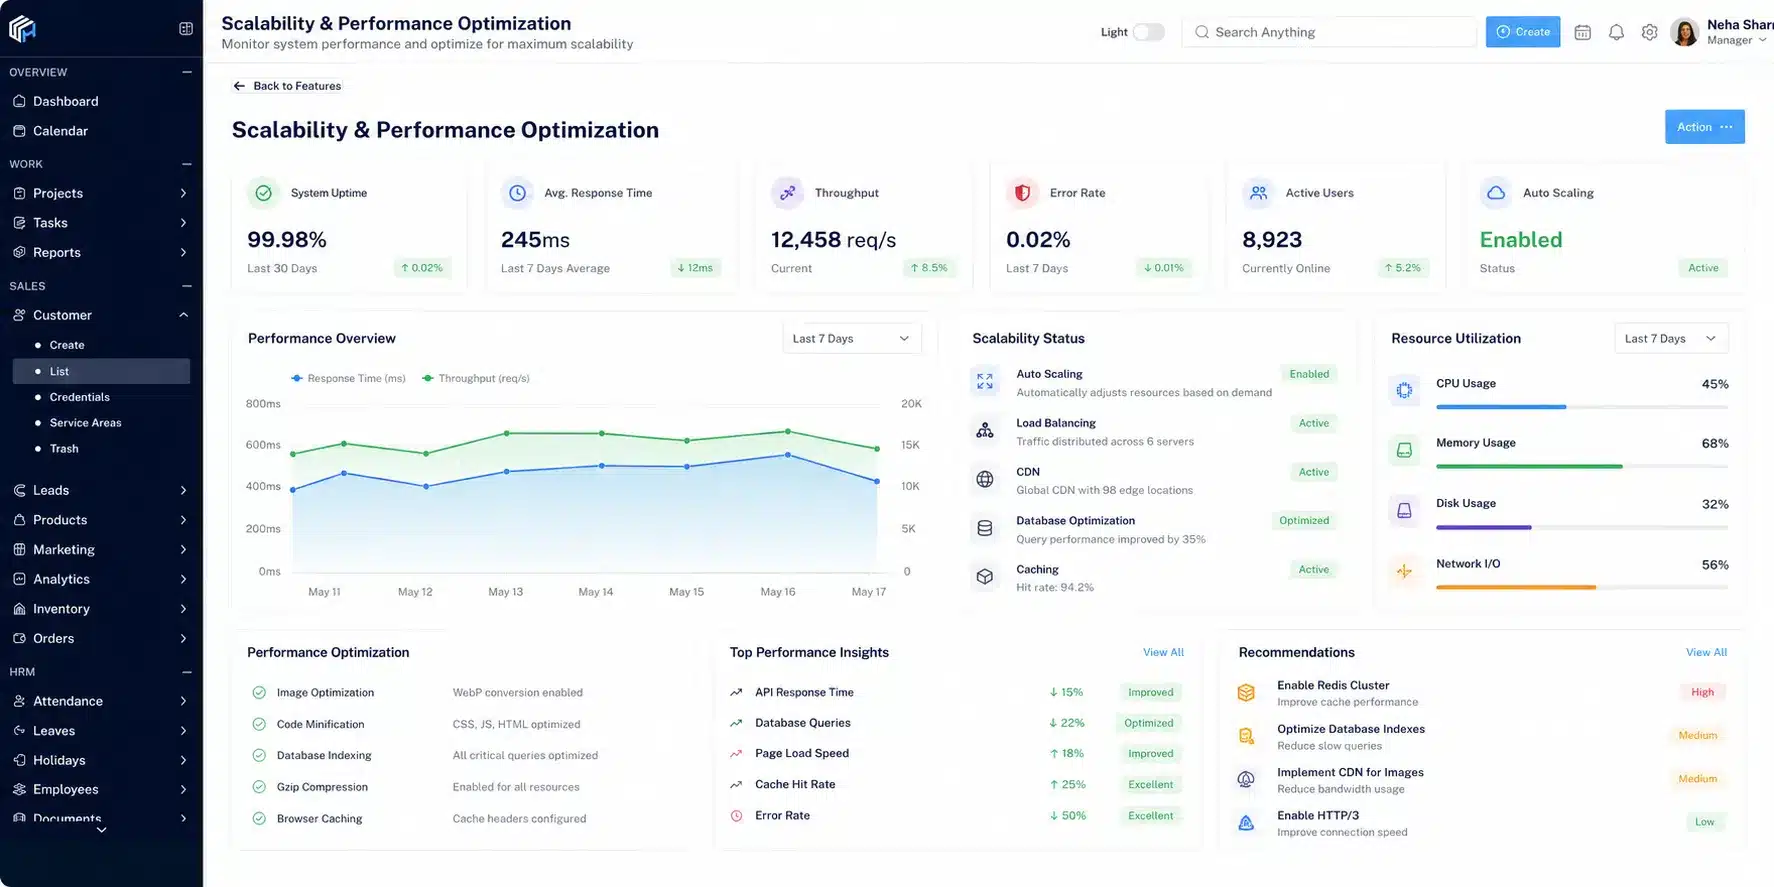This screenshot has height=887, width=1774.
Task: Click Implement CDN for Images icon
Action: [1246, 779]
